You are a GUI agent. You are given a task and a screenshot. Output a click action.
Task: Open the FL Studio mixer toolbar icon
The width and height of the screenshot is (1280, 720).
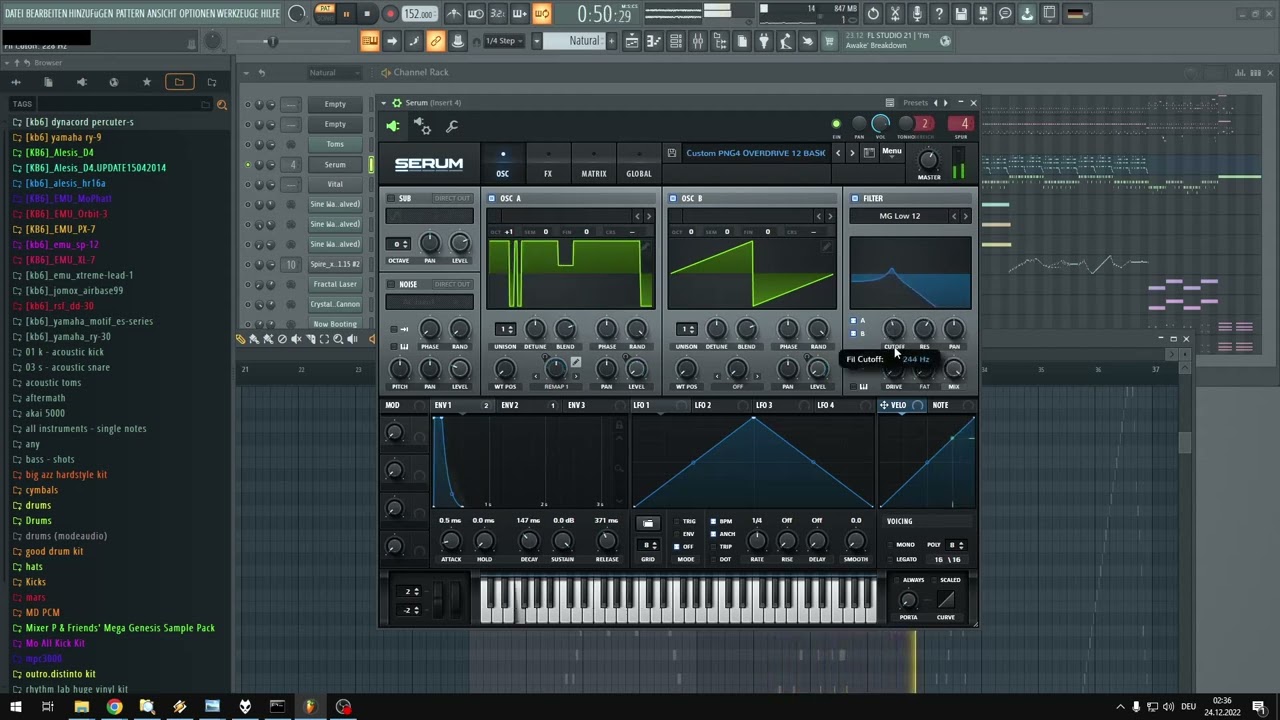(x=697, y=41)
